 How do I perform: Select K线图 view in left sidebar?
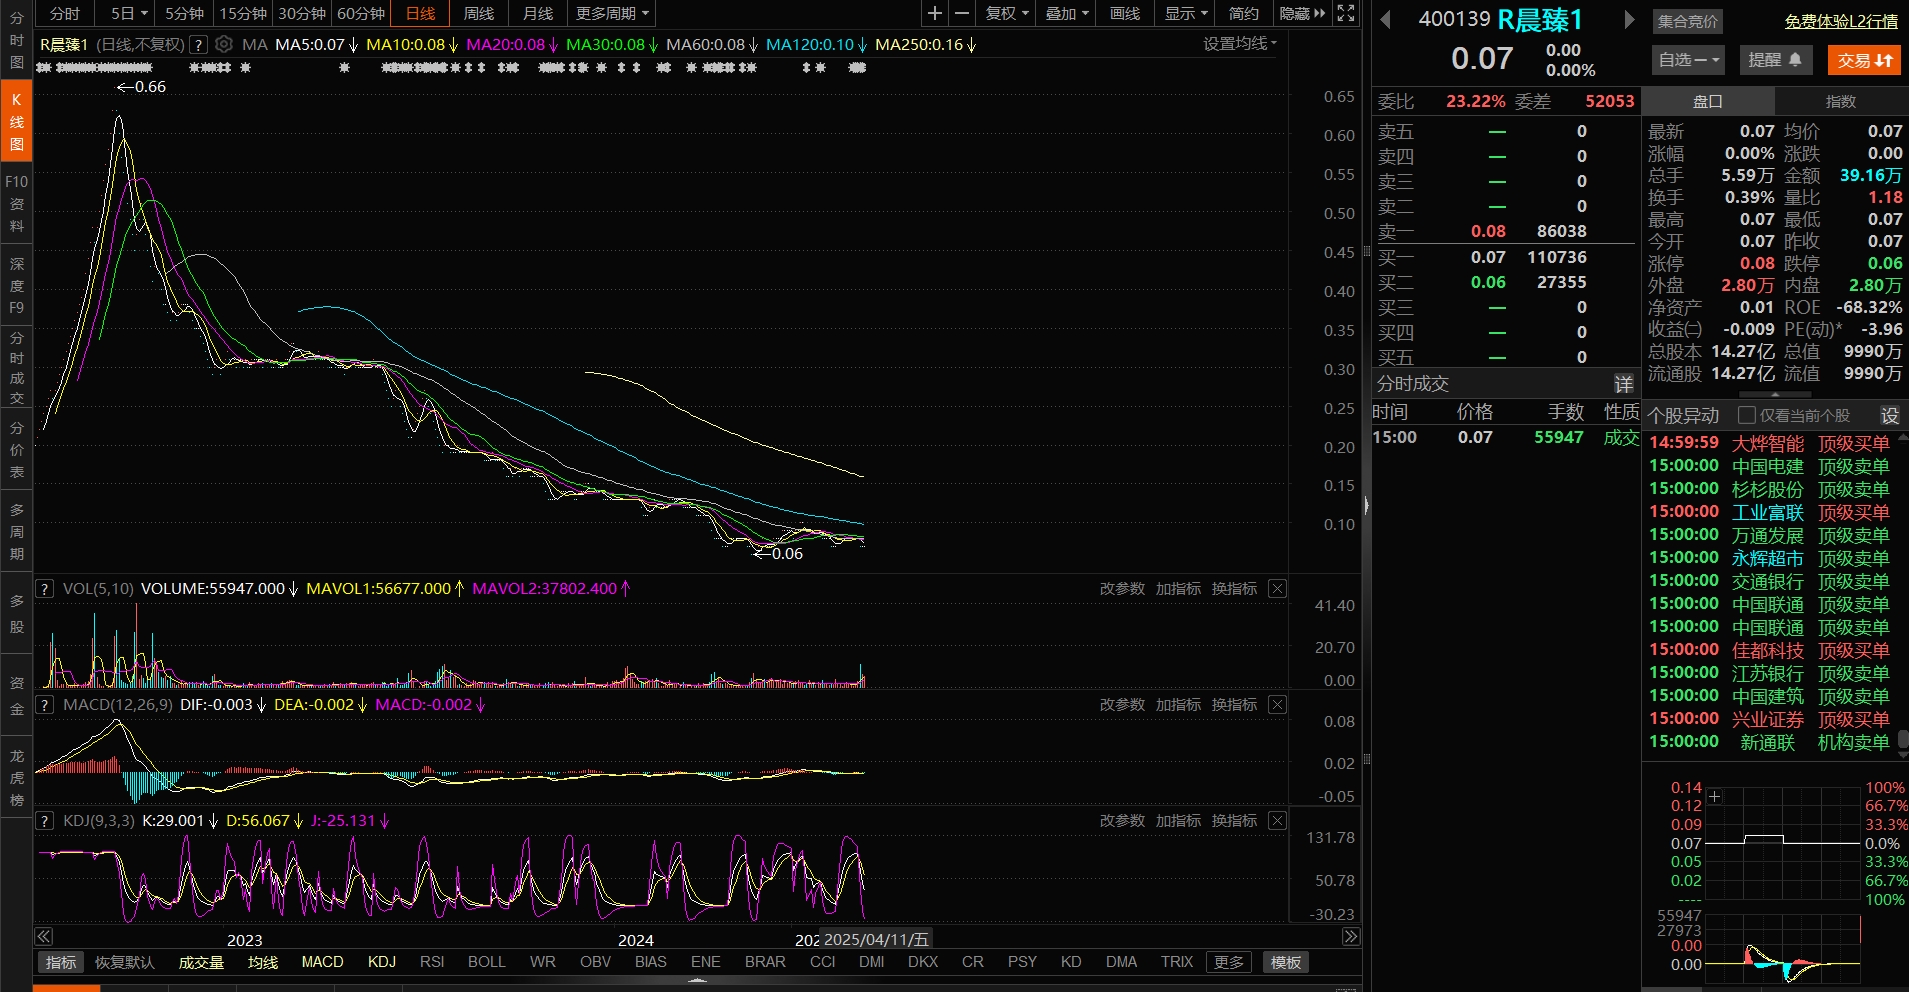click(x=16, y=122)
